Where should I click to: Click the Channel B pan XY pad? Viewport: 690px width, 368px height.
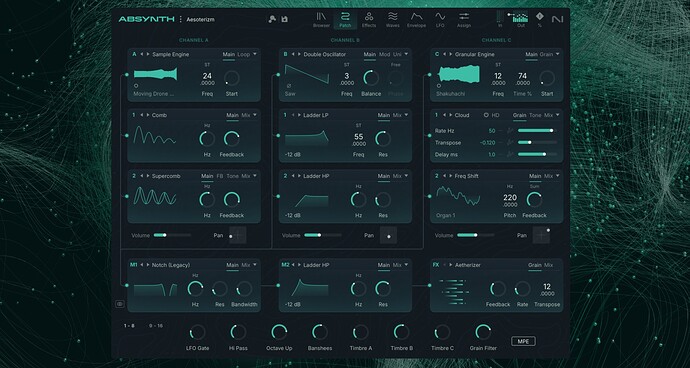coord(388,236)
